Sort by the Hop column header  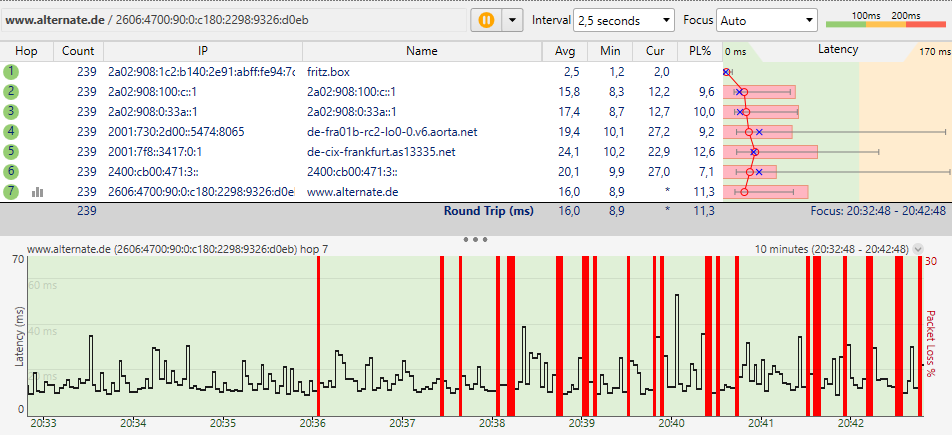tap(26, 51)
